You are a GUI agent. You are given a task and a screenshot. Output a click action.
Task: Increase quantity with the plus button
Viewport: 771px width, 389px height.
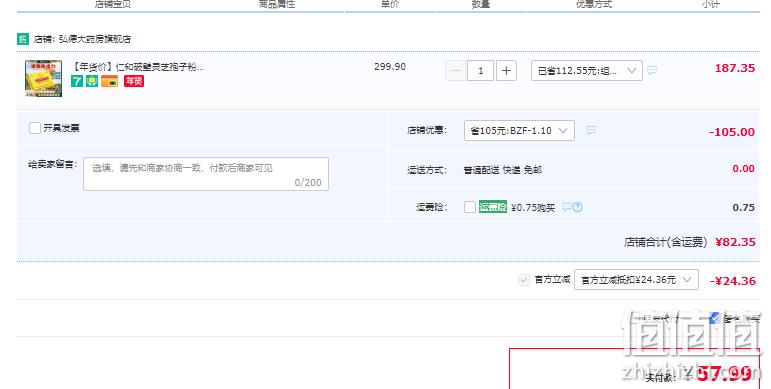(506, 71)
